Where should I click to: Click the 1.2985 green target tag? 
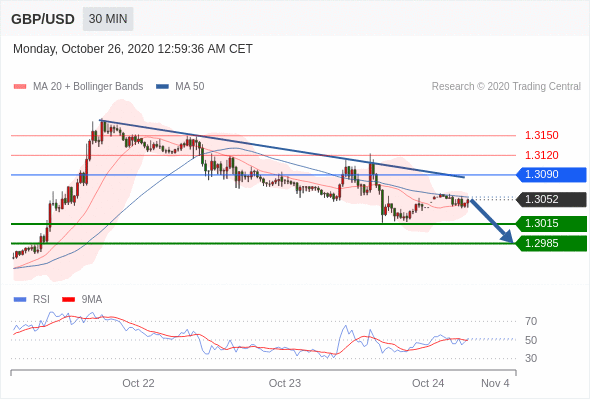[x=551, y=243]
